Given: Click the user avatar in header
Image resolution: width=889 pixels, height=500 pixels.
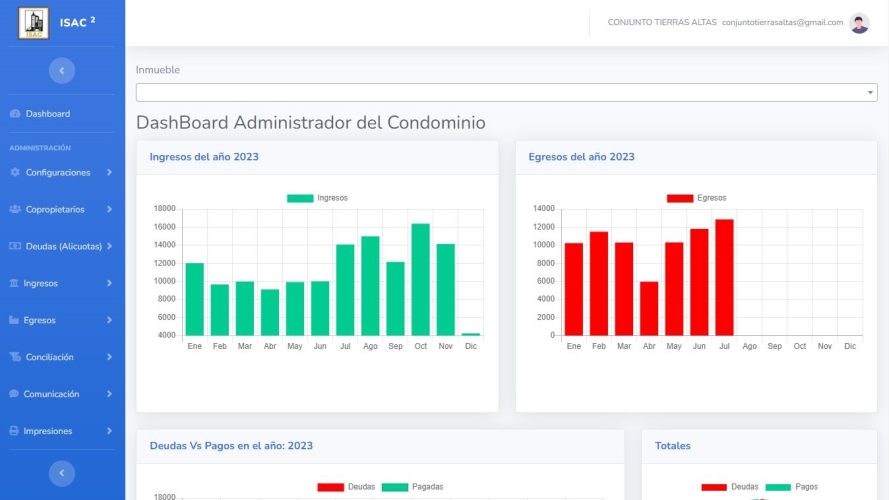Looking at the screenshot, I should (x=859, y=23).
